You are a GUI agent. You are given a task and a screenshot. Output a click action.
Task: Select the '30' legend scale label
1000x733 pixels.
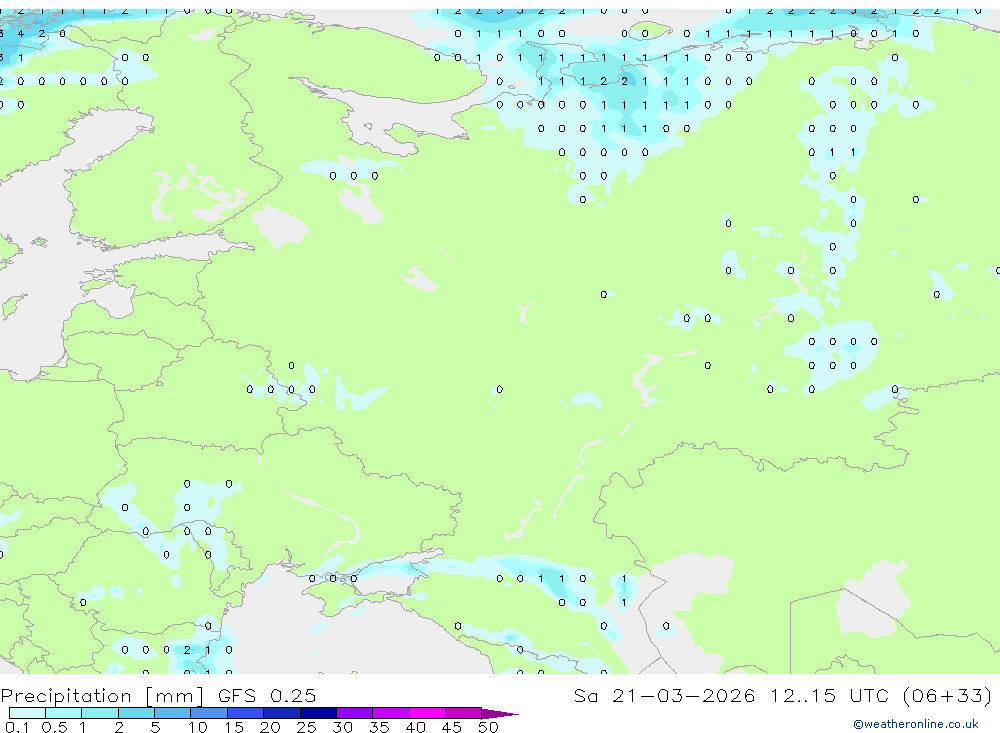342,727
